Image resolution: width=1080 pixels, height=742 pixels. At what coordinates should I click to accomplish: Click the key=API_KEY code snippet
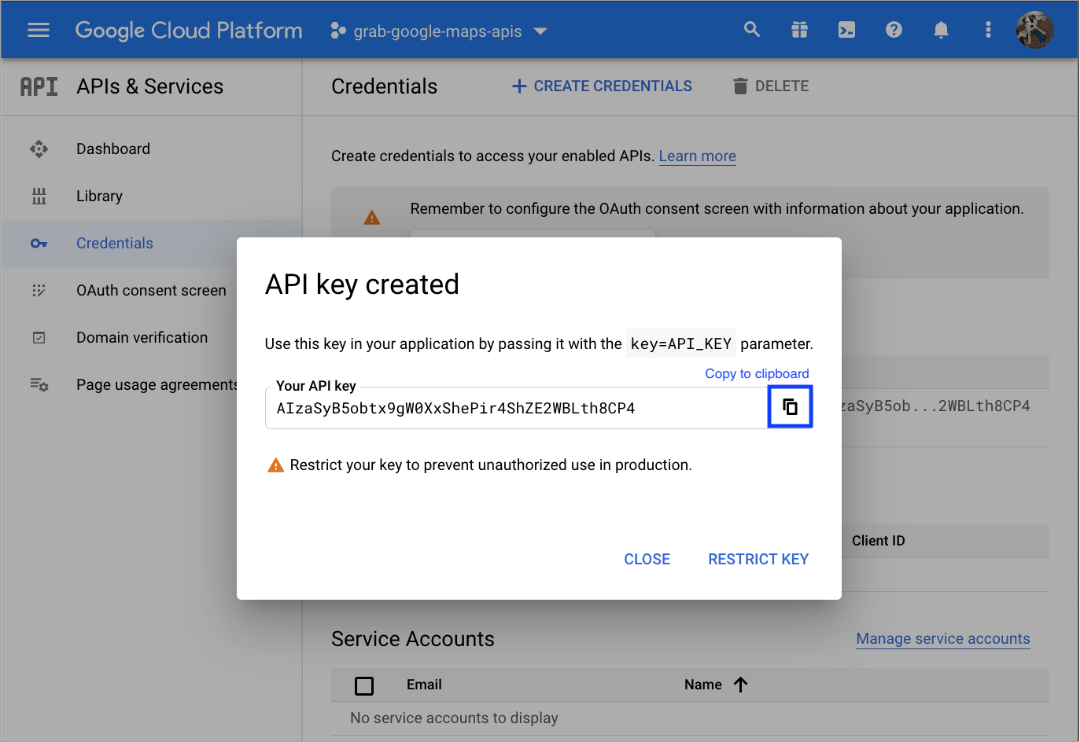[681, 344]
